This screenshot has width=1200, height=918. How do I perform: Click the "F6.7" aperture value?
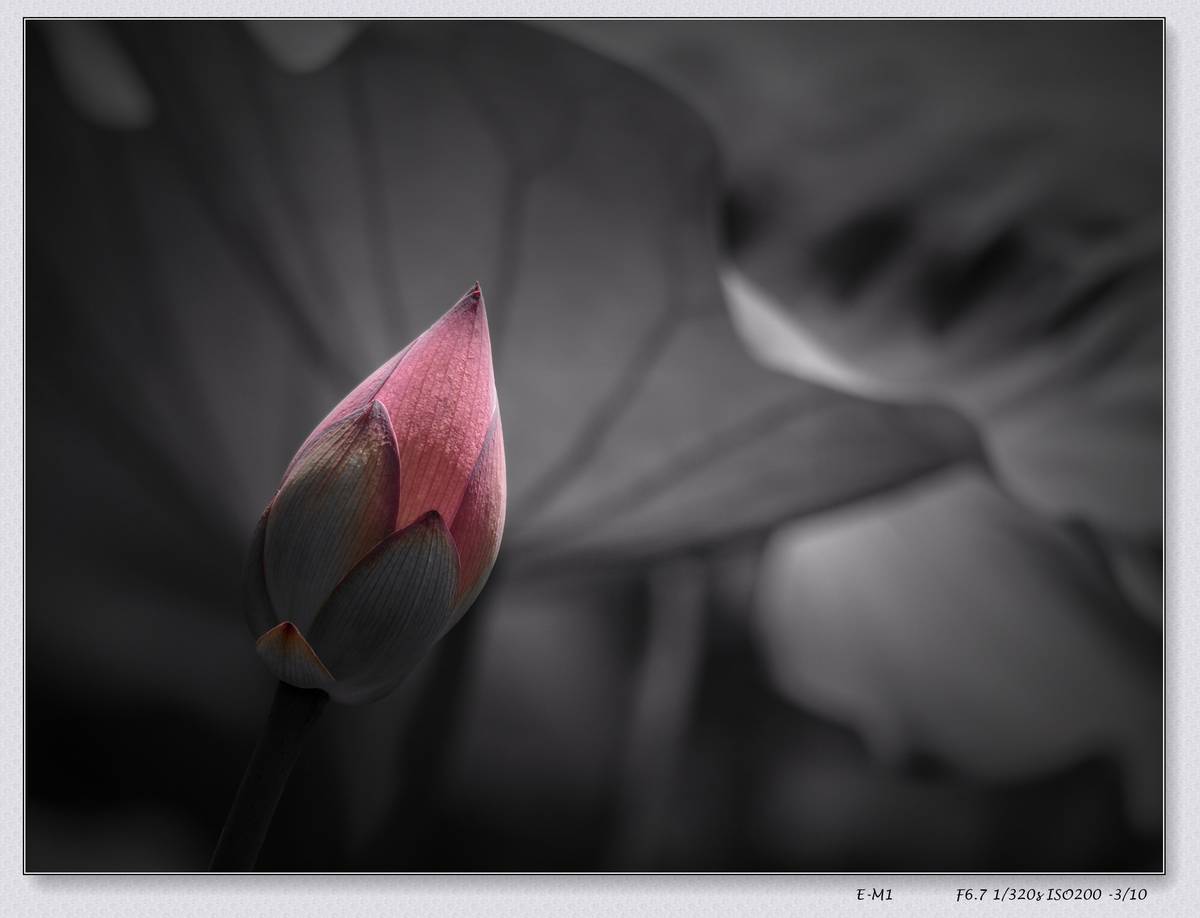pos(972,895)
